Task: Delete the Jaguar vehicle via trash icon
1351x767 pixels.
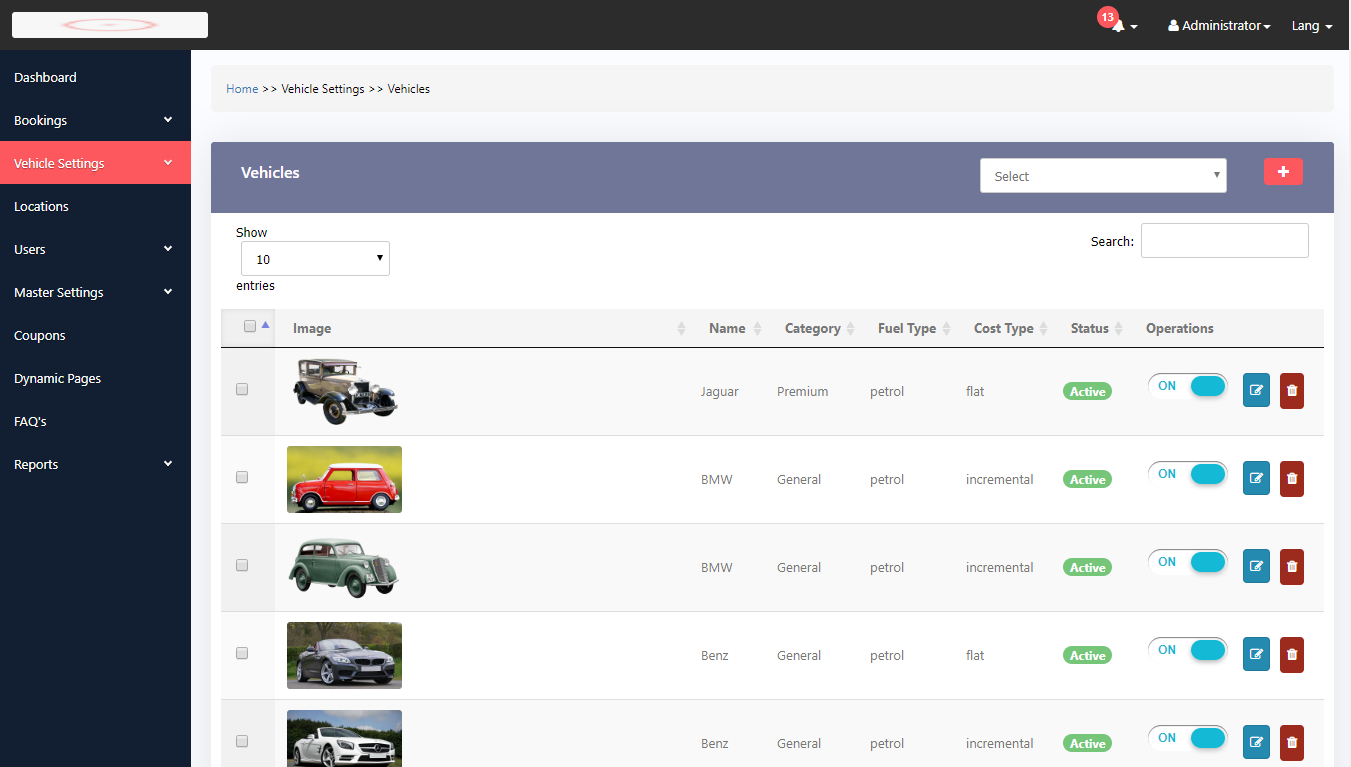Action: (1292, 390)
